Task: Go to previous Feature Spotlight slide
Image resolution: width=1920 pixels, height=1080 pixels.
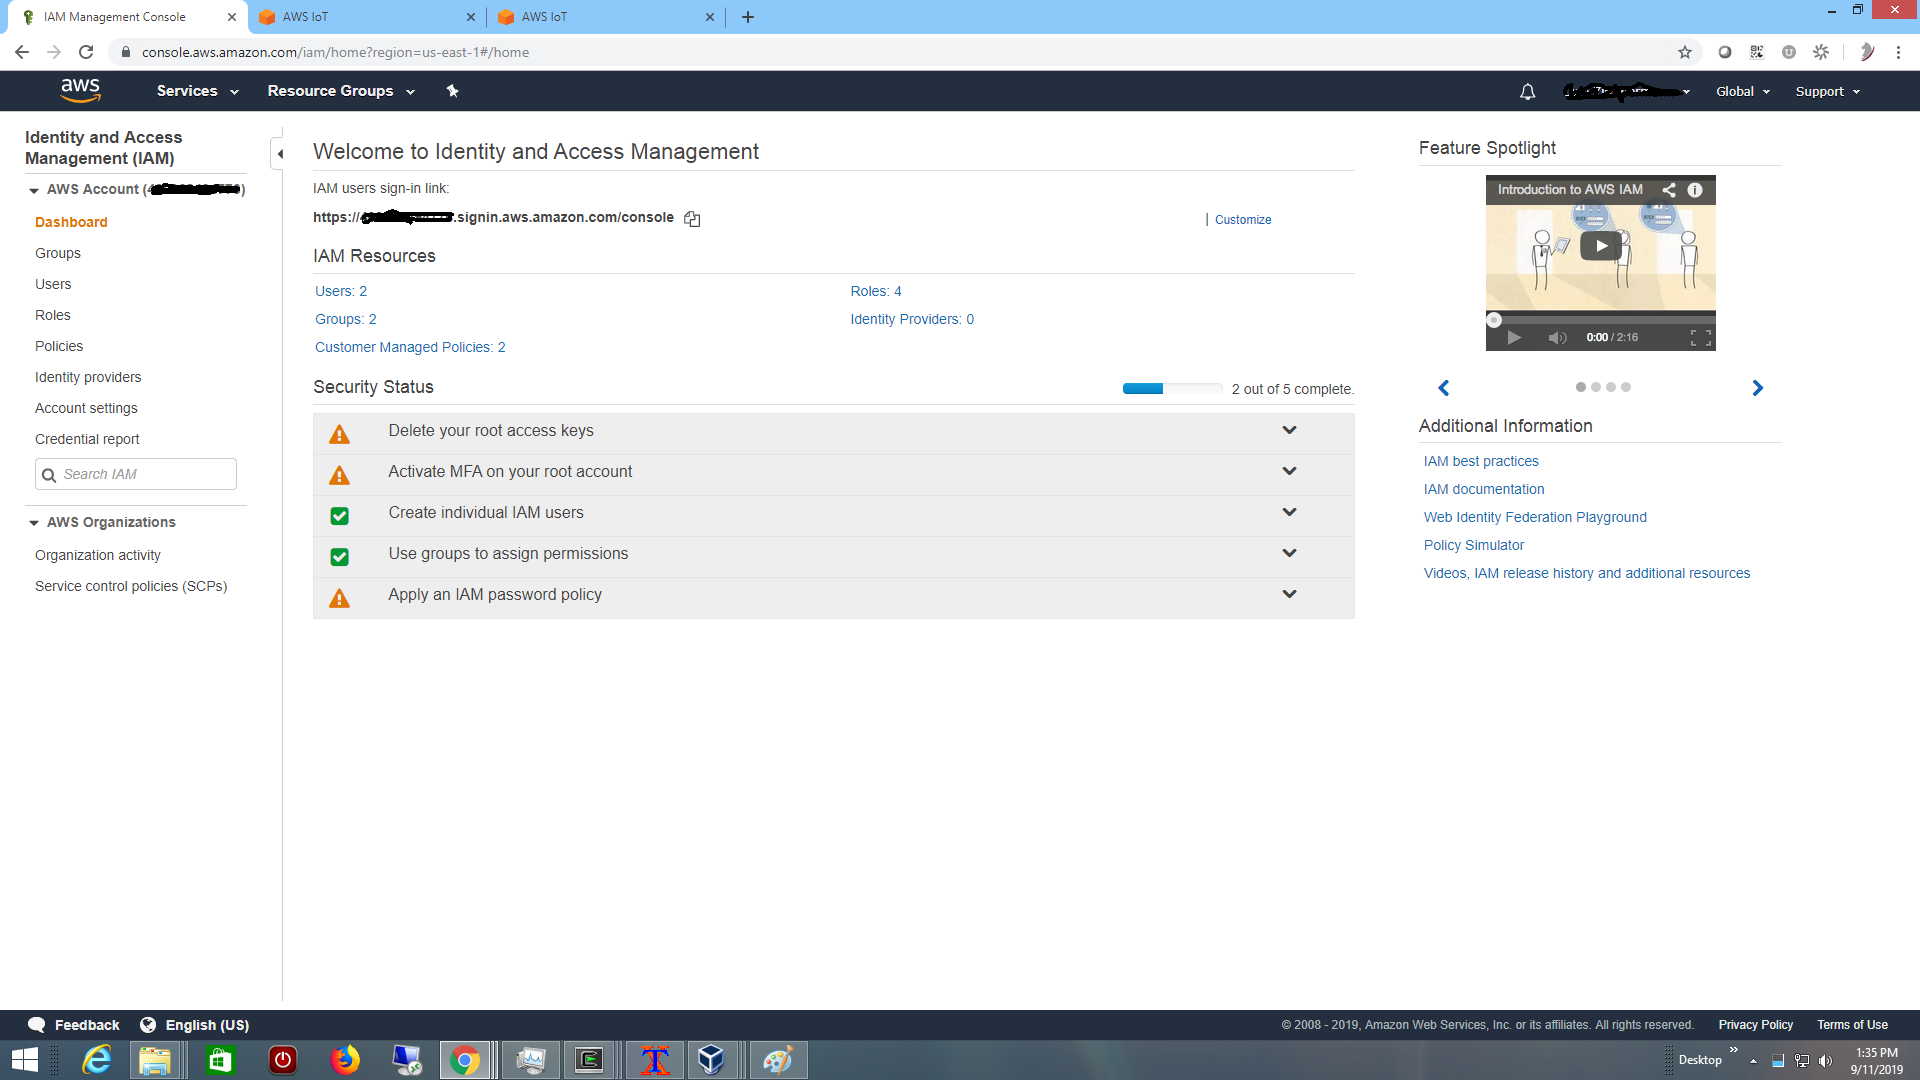Action: [1443, 388]
